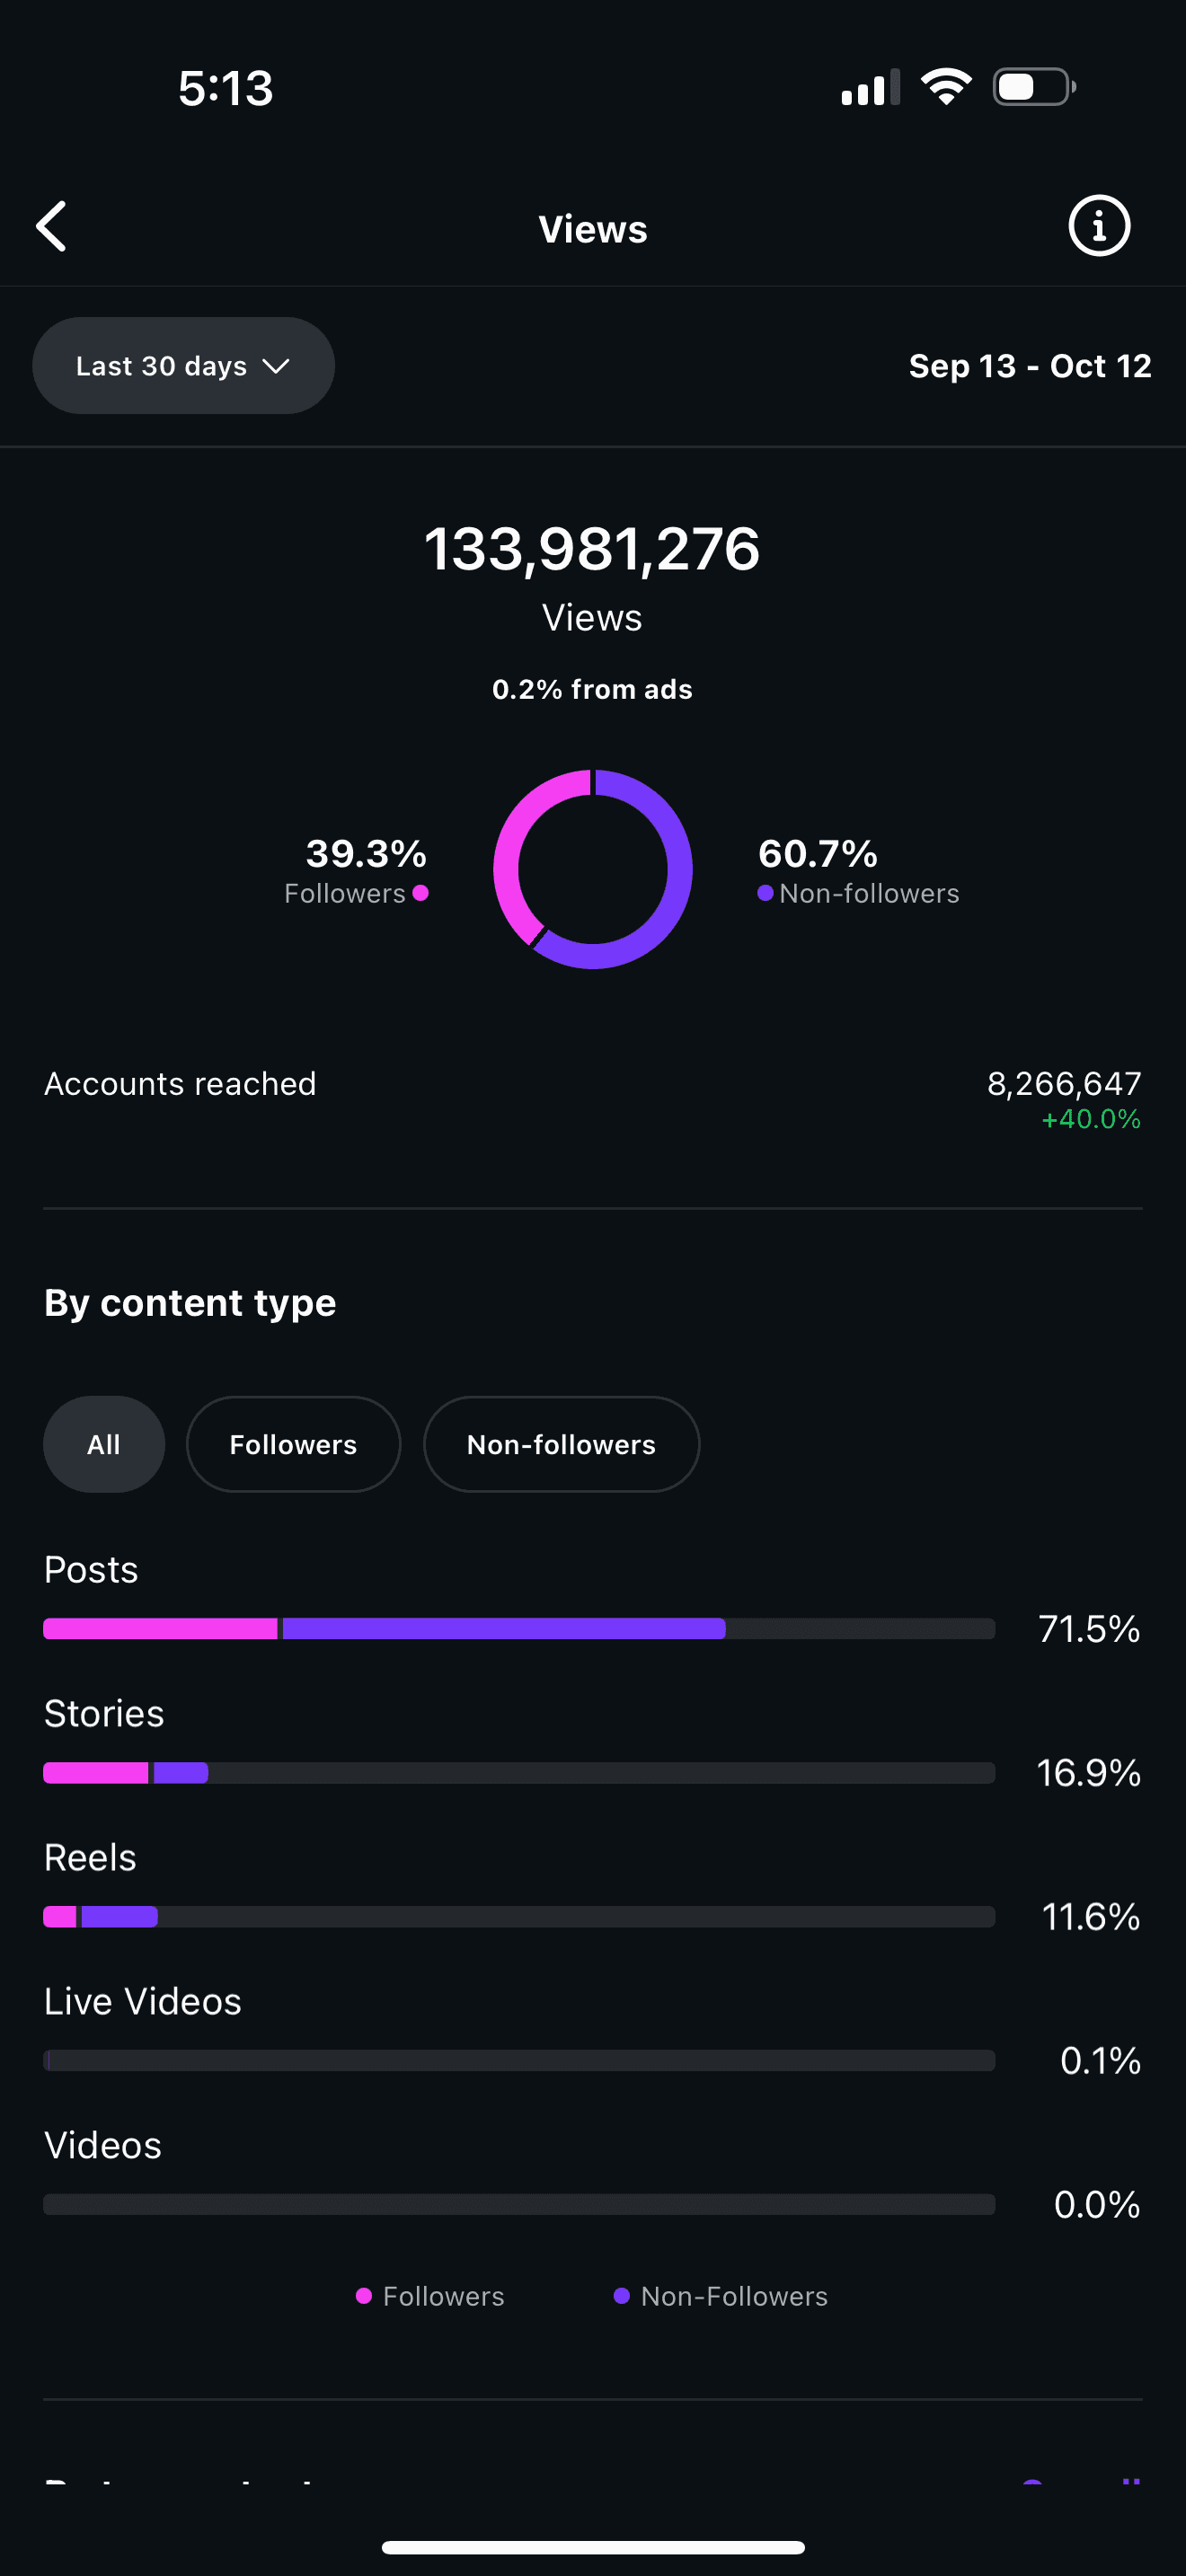This screenshot has width=1186, height=2576.
Task: Tap the home indicator bar
Action: click(x=593, y=2547)
